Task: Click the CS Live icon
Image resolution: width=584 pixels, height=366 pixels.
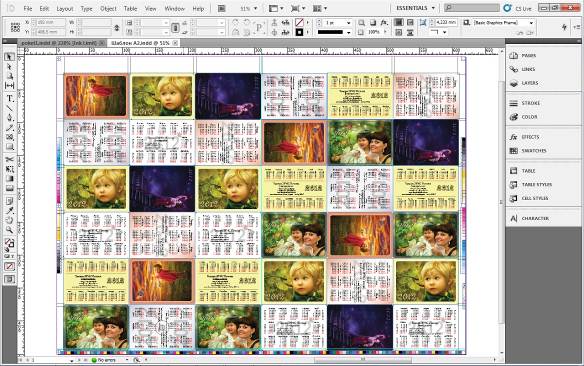Action: (507, 8)
